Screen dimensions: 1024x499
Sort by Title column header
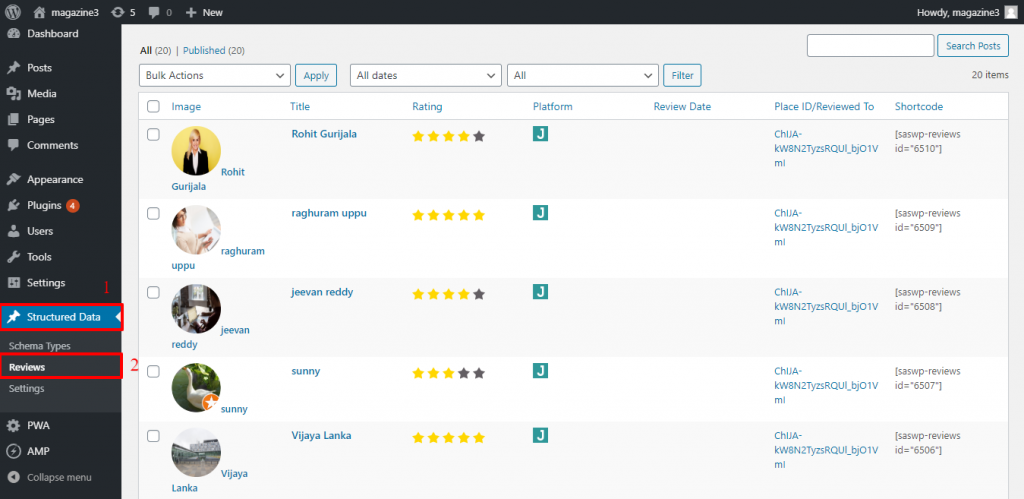point(300,106)
